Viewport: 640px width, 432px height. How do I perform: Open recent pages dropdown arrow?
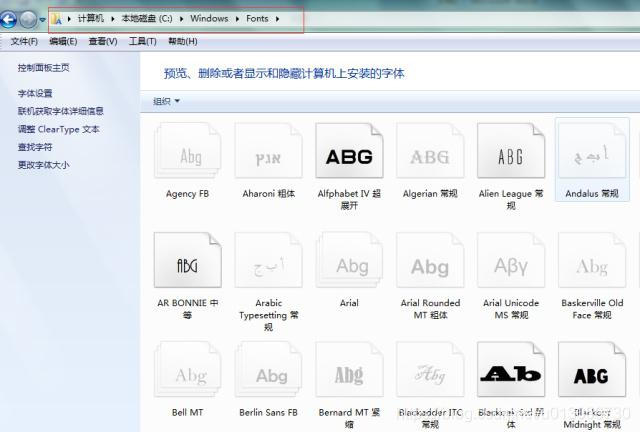pyautogui.click(x=42, y=20)
